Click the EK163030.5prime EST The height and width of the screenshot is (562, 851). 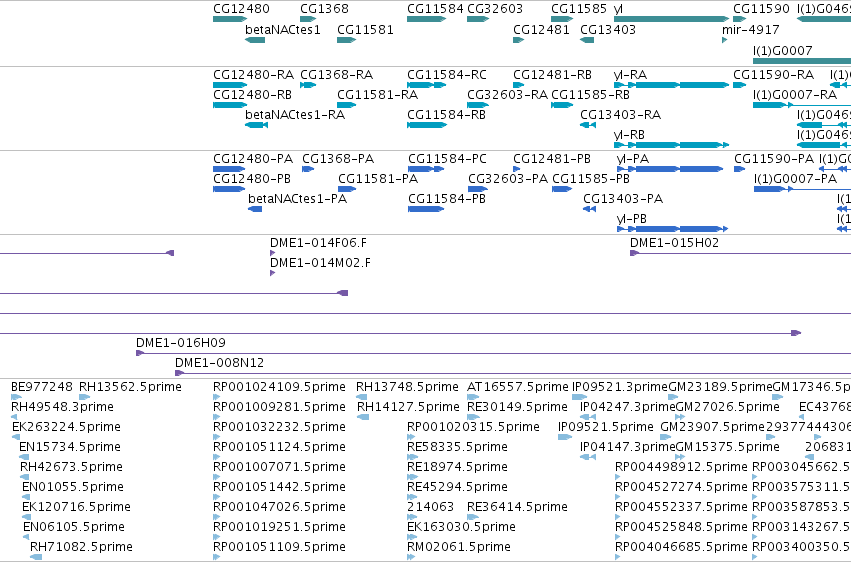[x=411, y=538]
